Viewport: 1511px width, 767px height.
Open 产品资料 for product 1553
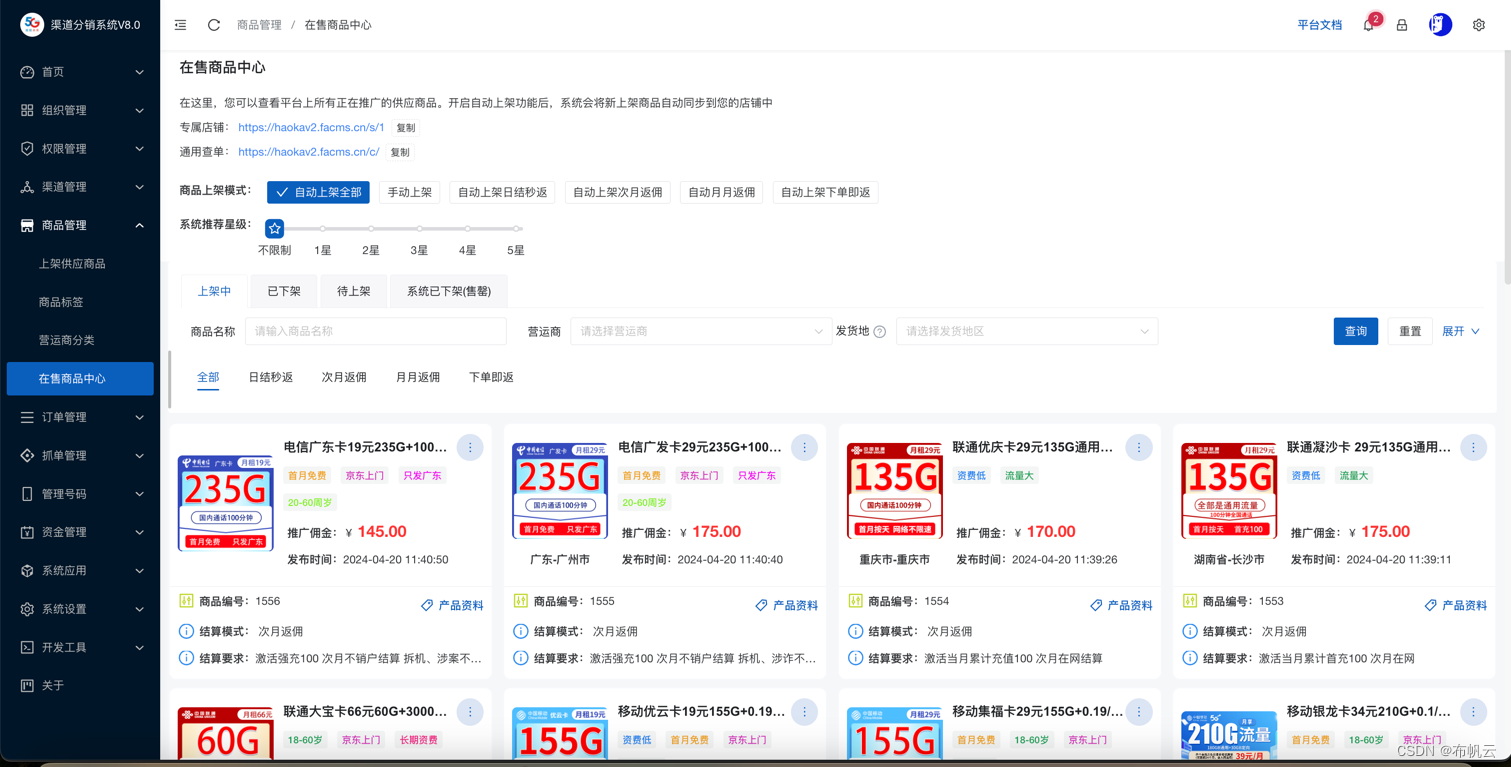coord(1457,605)
